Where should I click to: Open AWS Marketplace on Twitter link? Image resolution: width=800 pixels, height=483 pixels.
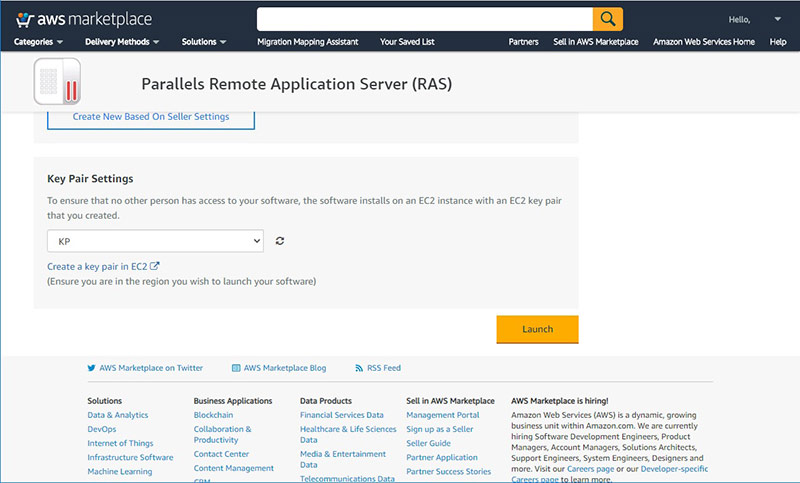pyautogui.click(x=151, y=368)
